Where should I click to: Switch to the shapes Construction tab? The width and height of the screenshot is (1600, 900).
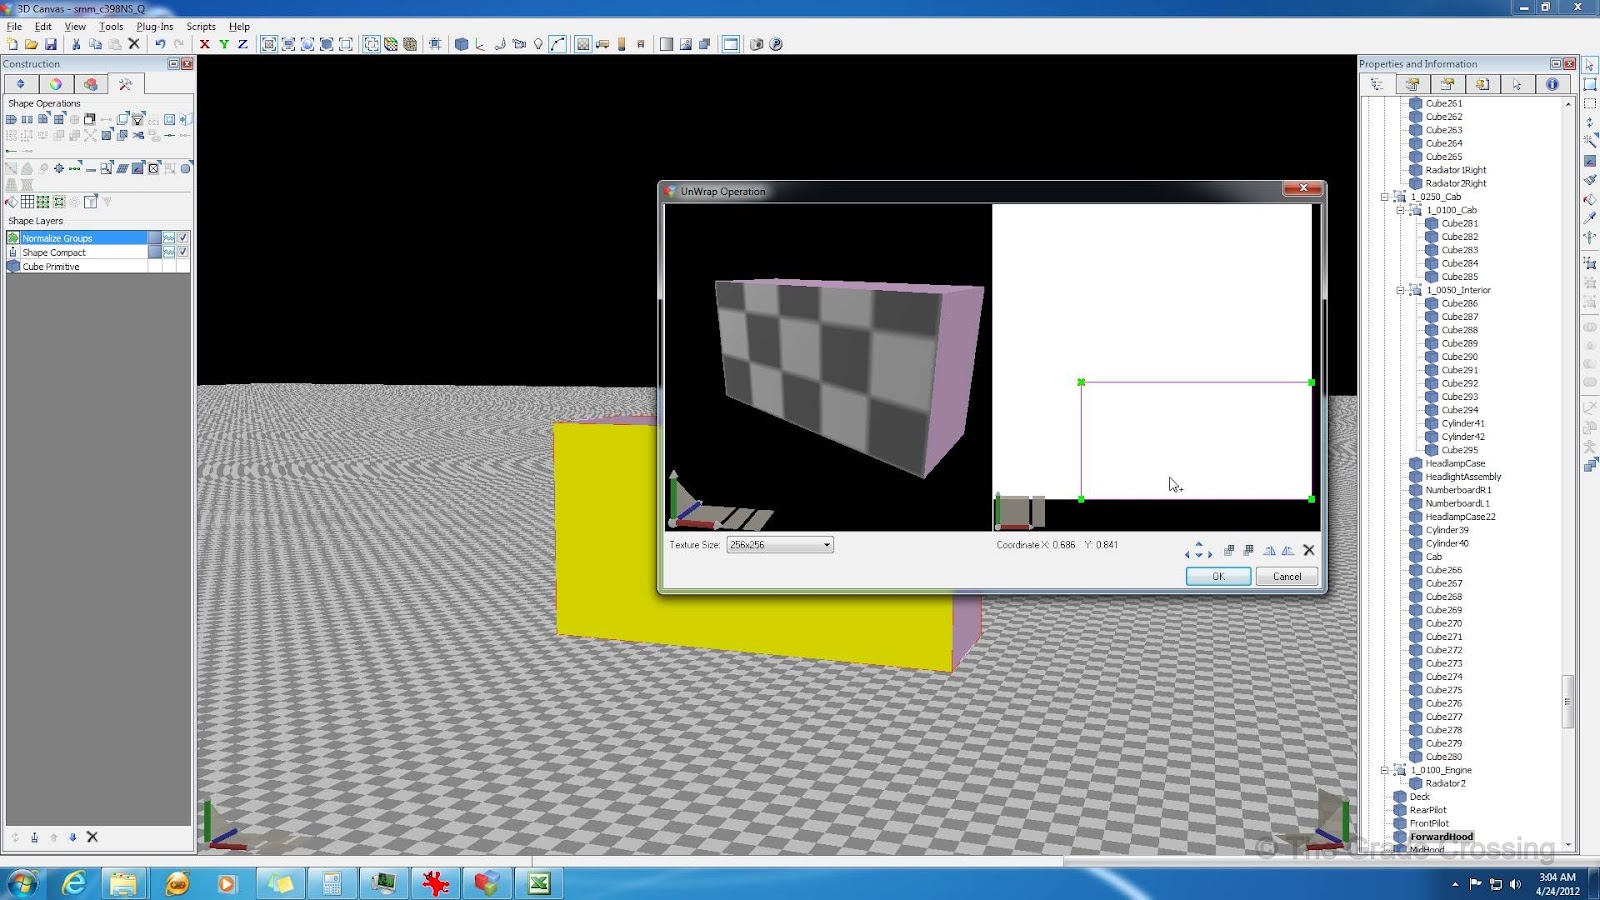pos(91,84)
